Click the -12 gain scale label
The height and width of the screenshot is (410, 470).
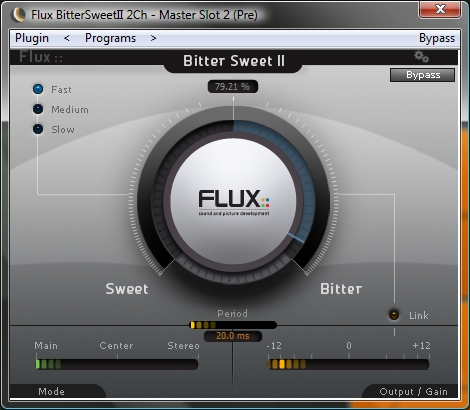pyautogui.click(x=274, y=346)
